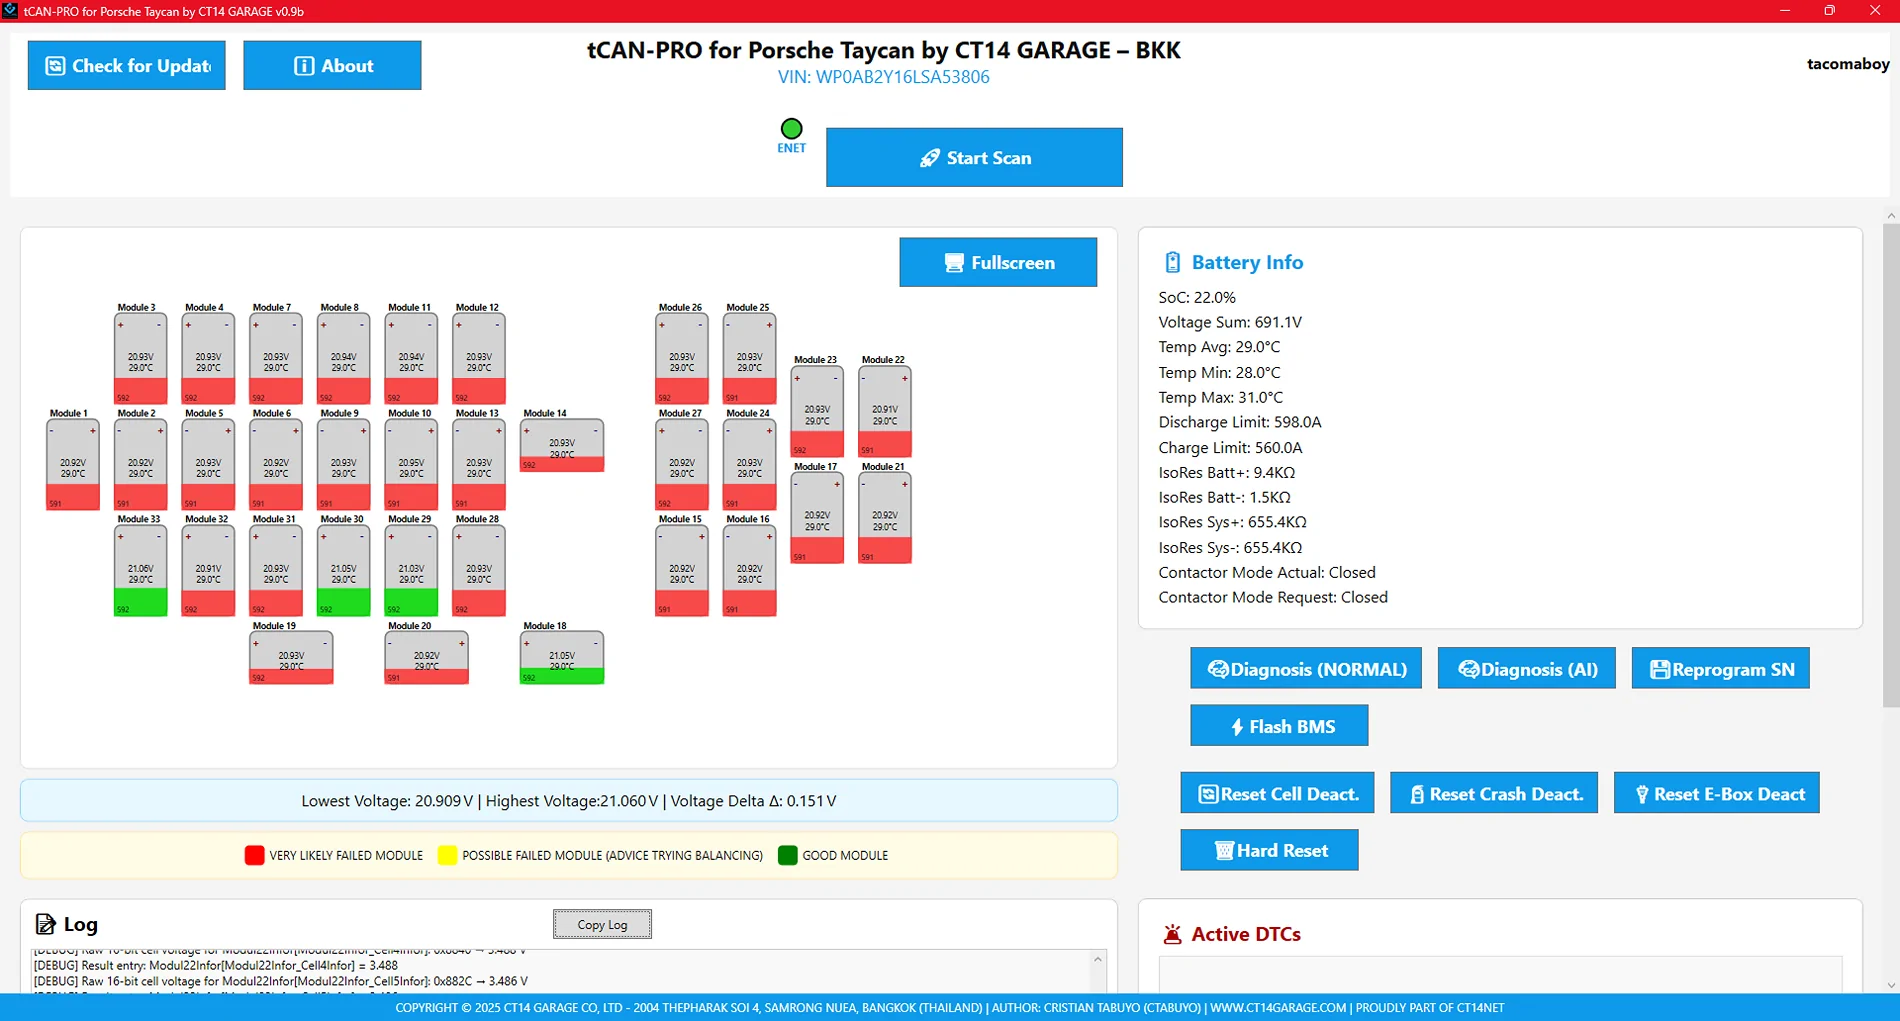Click the Active DTCs alarm icon
1900x1021 pixels.
1172,934
